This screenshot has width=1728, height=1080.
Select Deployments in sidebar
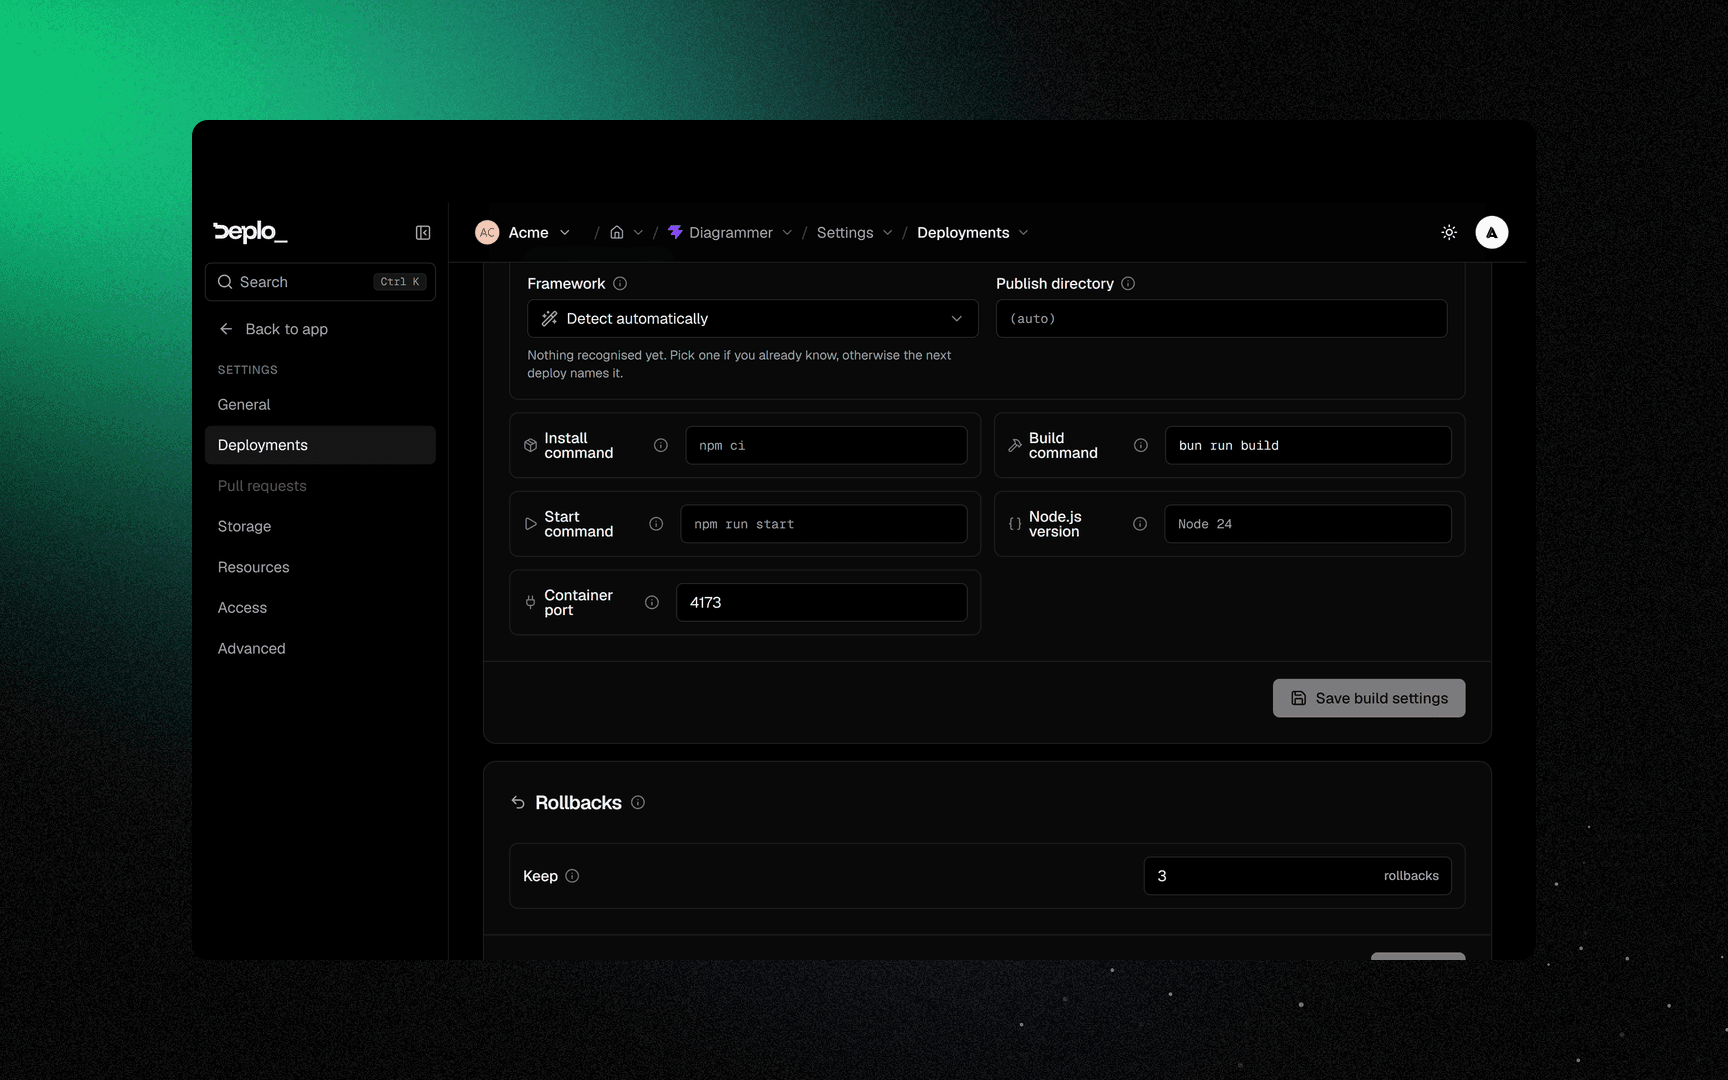point(320,445)
